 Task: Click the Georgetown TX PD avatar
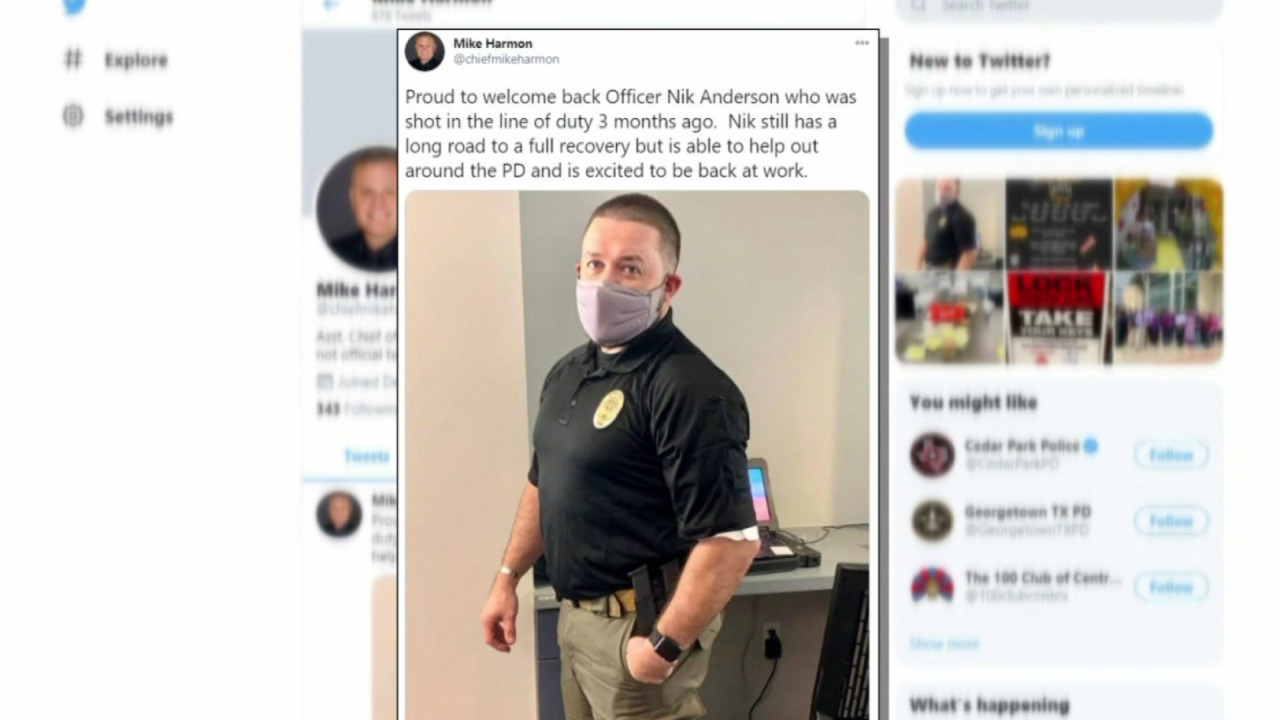click(x=932, y=520)
